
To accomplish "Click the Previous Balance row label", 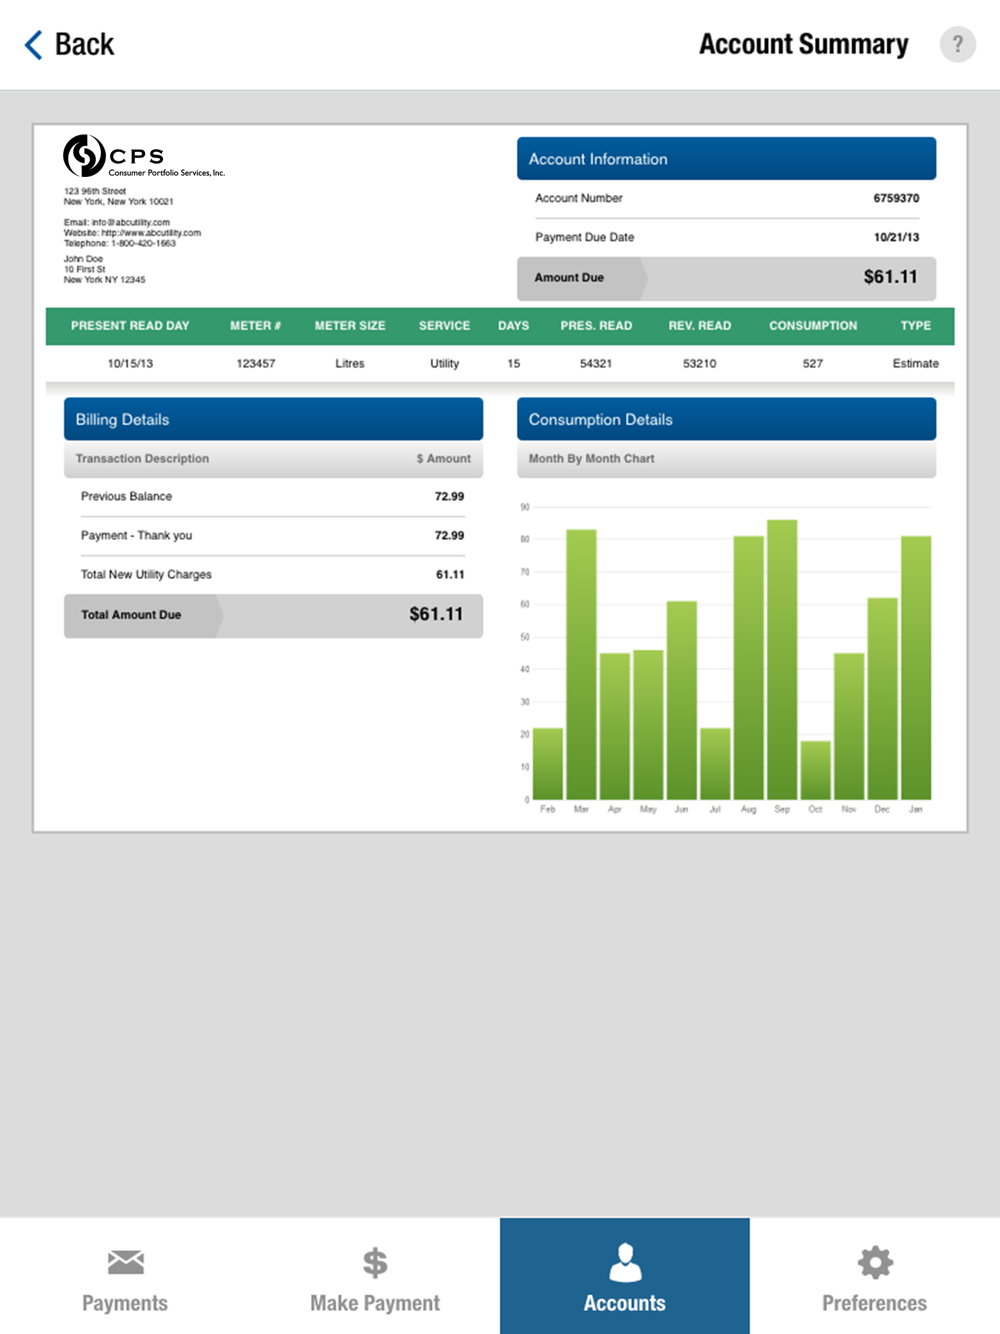I will (x=126, y=496).
